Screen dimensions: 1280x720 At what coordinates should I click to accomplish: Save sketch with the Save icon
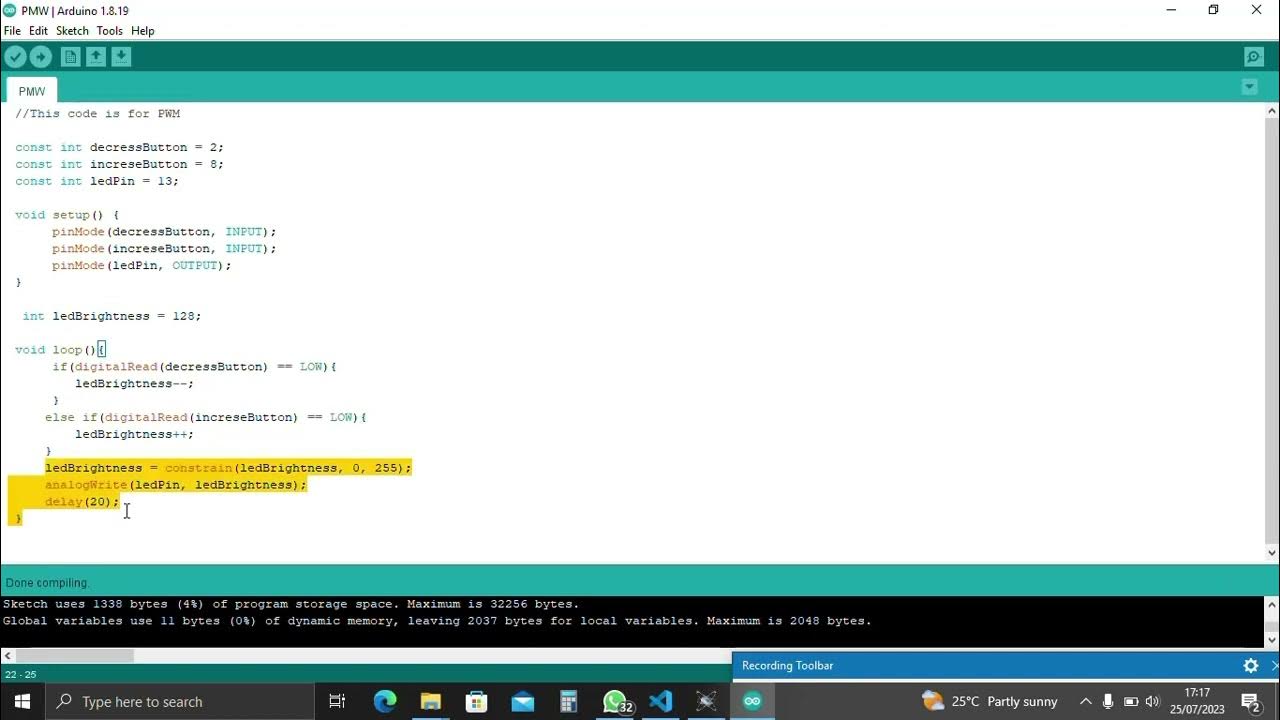[121, 57]
